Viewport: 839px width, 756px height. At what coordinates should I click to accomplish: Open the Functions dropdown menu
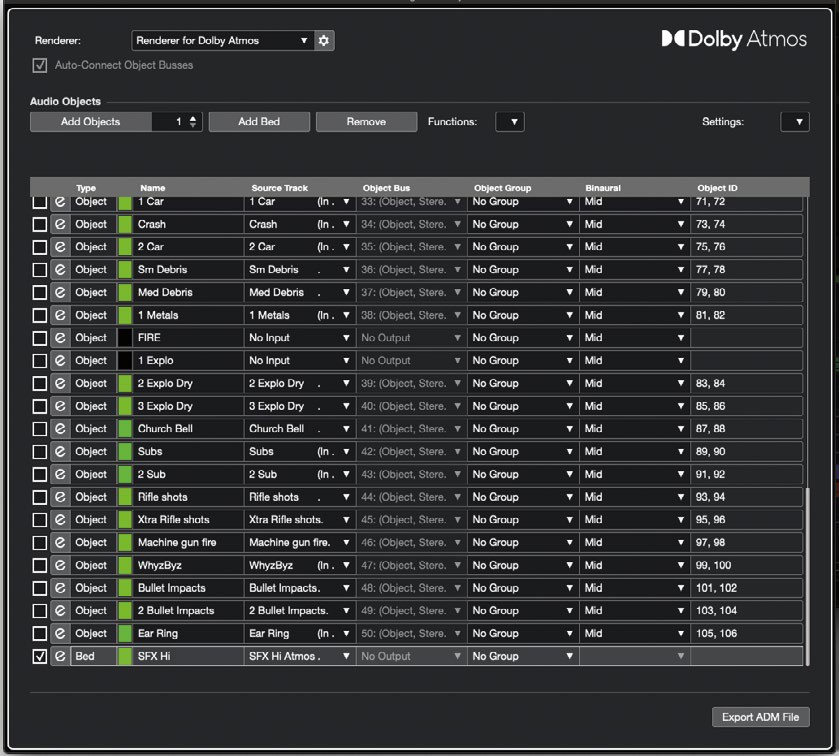(509, 122)
